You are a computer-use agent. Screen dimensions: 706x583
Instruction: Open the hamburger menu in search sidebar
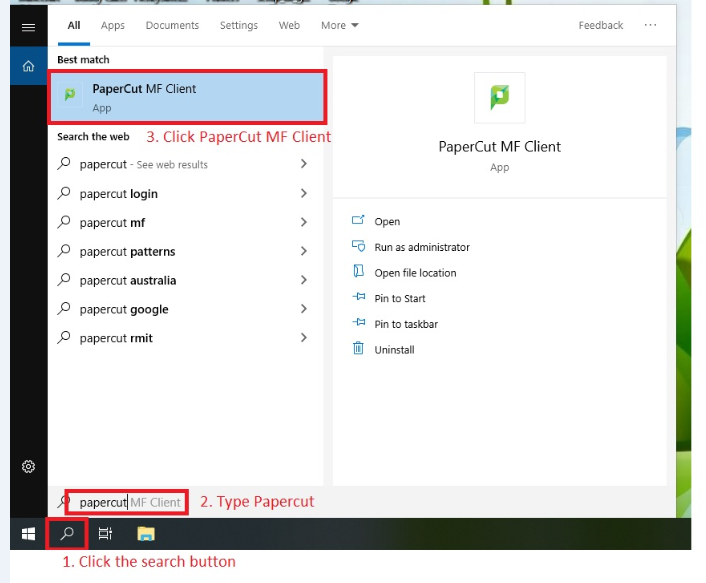(x=28, y=27)
